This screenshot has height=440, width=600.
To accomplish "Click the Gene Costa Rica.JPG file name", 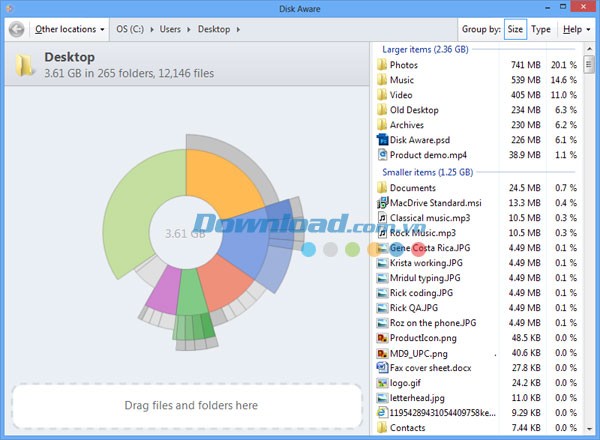I will (x=430, y=248).
